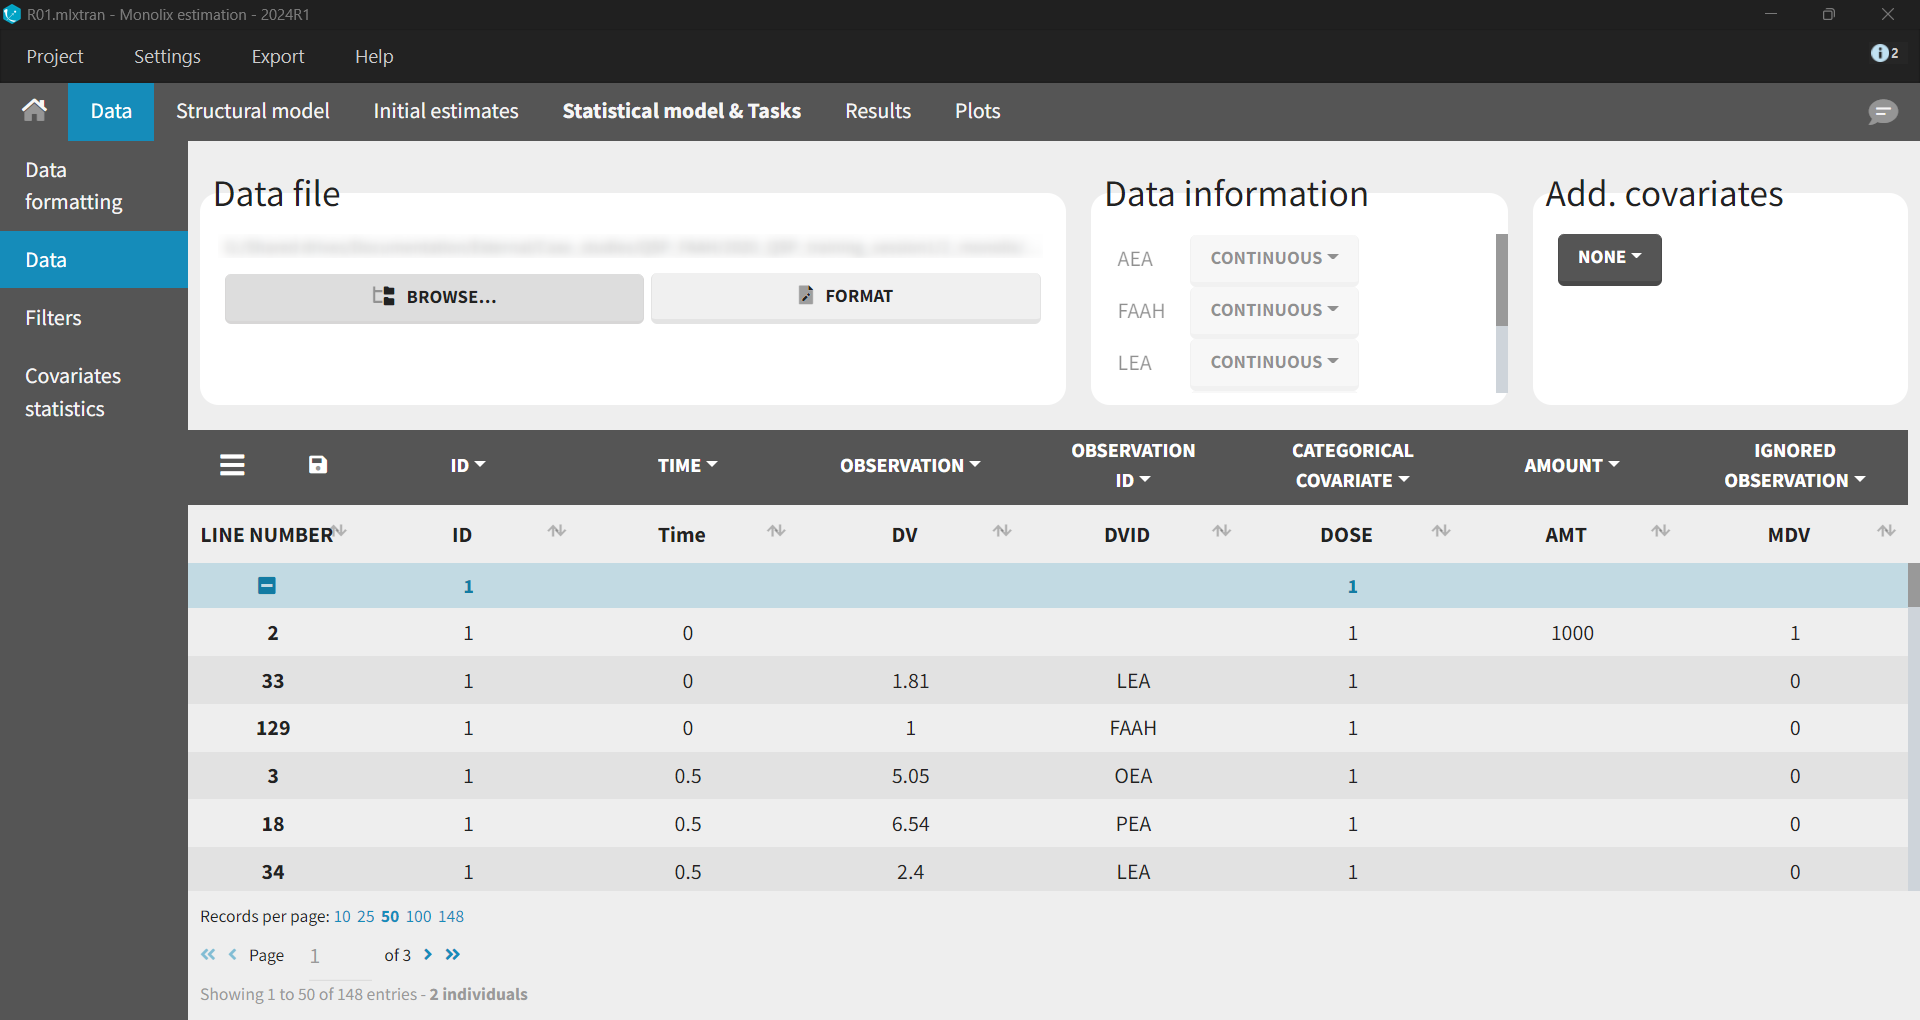Viewport: 1920px width, 1020px height.
Task: Click the BROWSE... button
Action: coord(434,297)
